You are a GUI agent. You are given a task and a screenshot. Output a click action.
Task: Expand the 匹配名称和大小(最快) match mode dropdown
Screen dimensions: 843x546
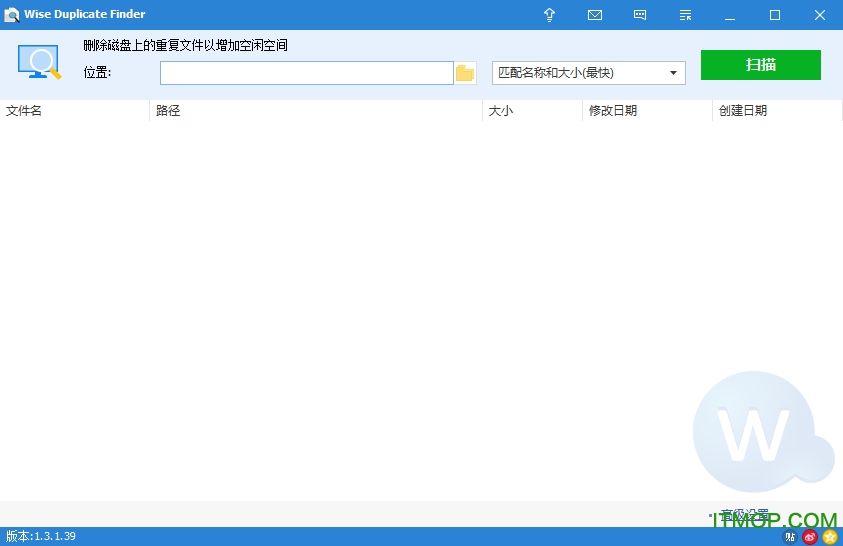[x=589, y=73]
